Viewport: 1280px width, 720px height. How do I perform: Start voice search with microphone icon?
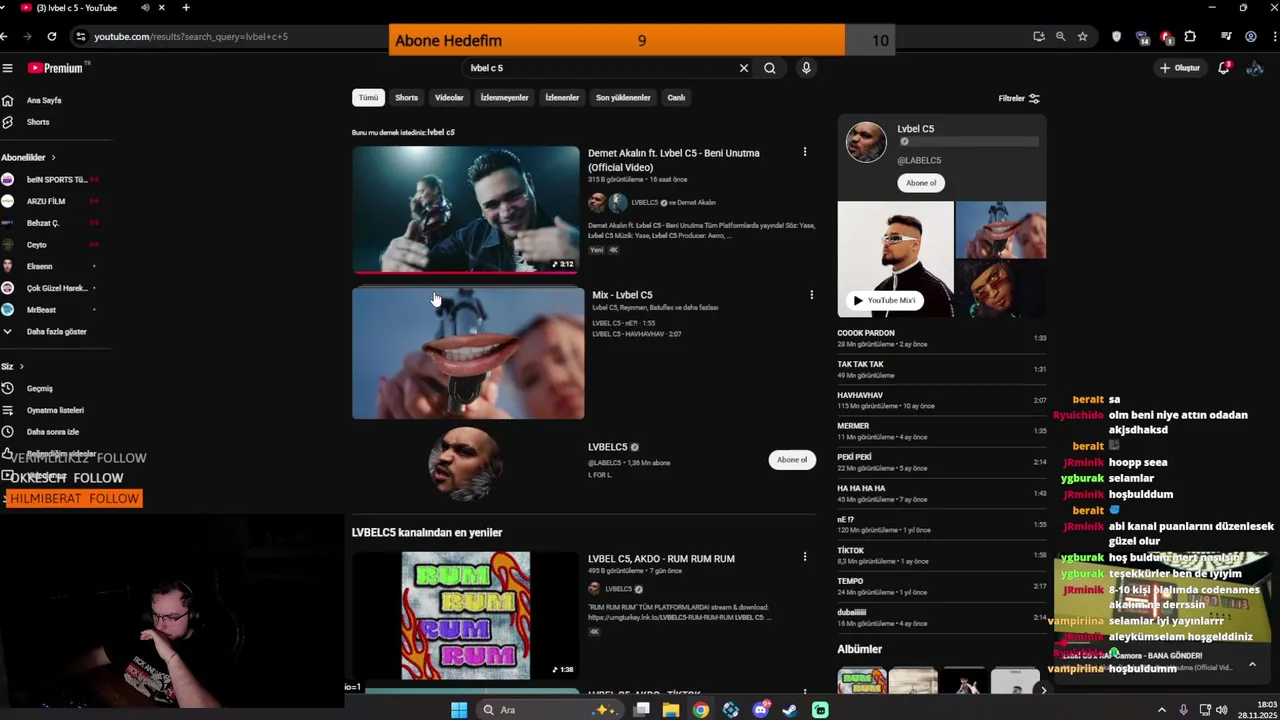(806, 68)
